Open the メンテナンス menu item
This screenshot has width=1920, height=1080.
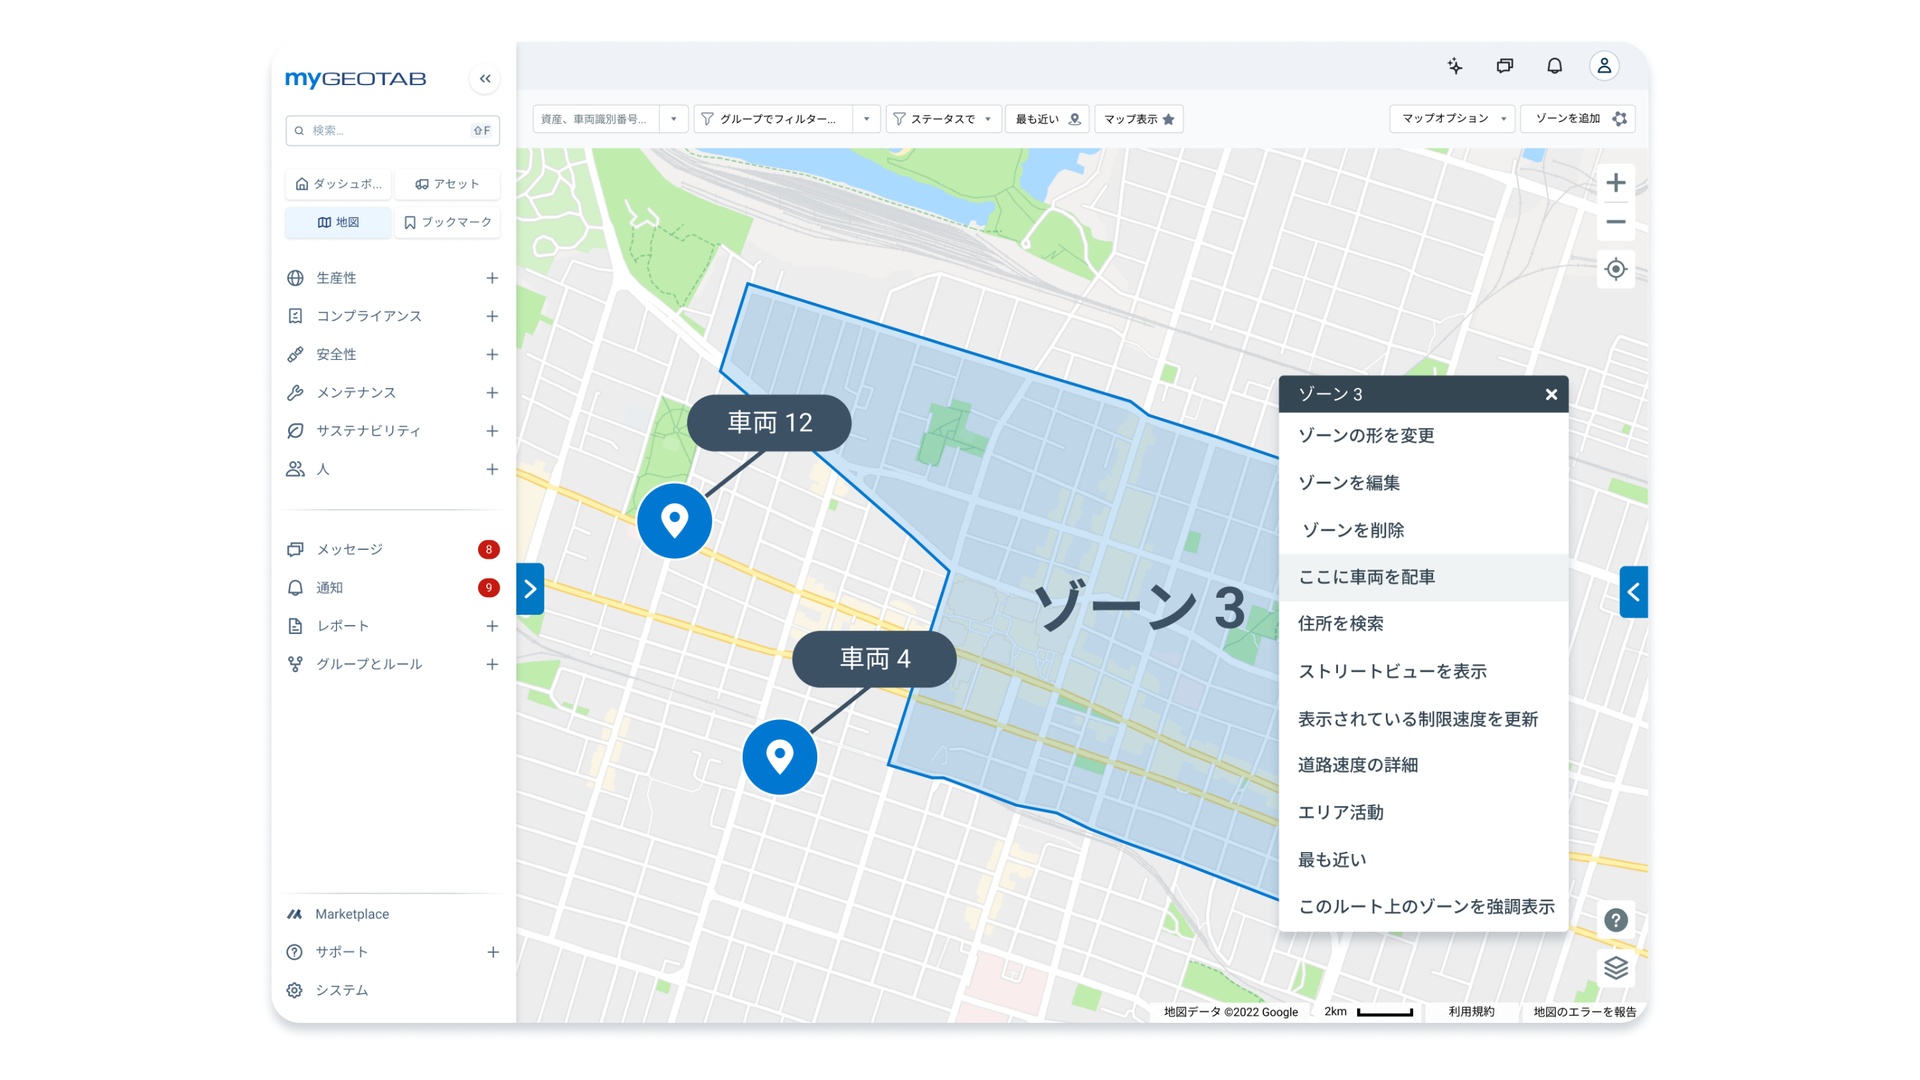pos(356,393)
